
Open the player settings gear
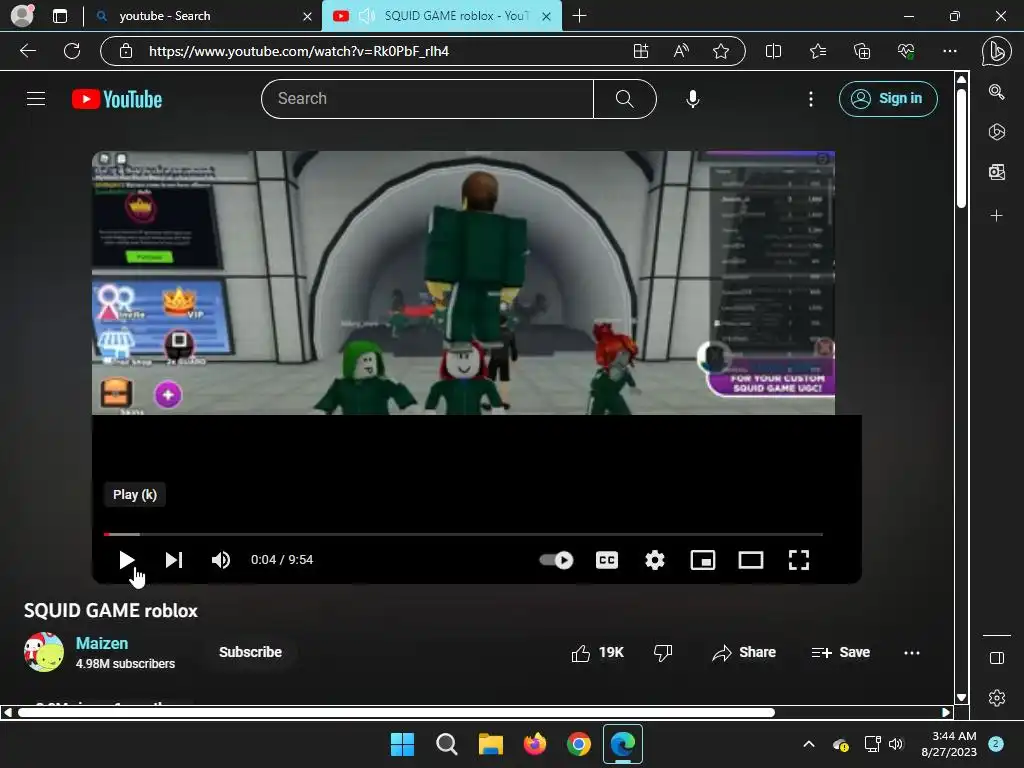click(x=654, y=560)
